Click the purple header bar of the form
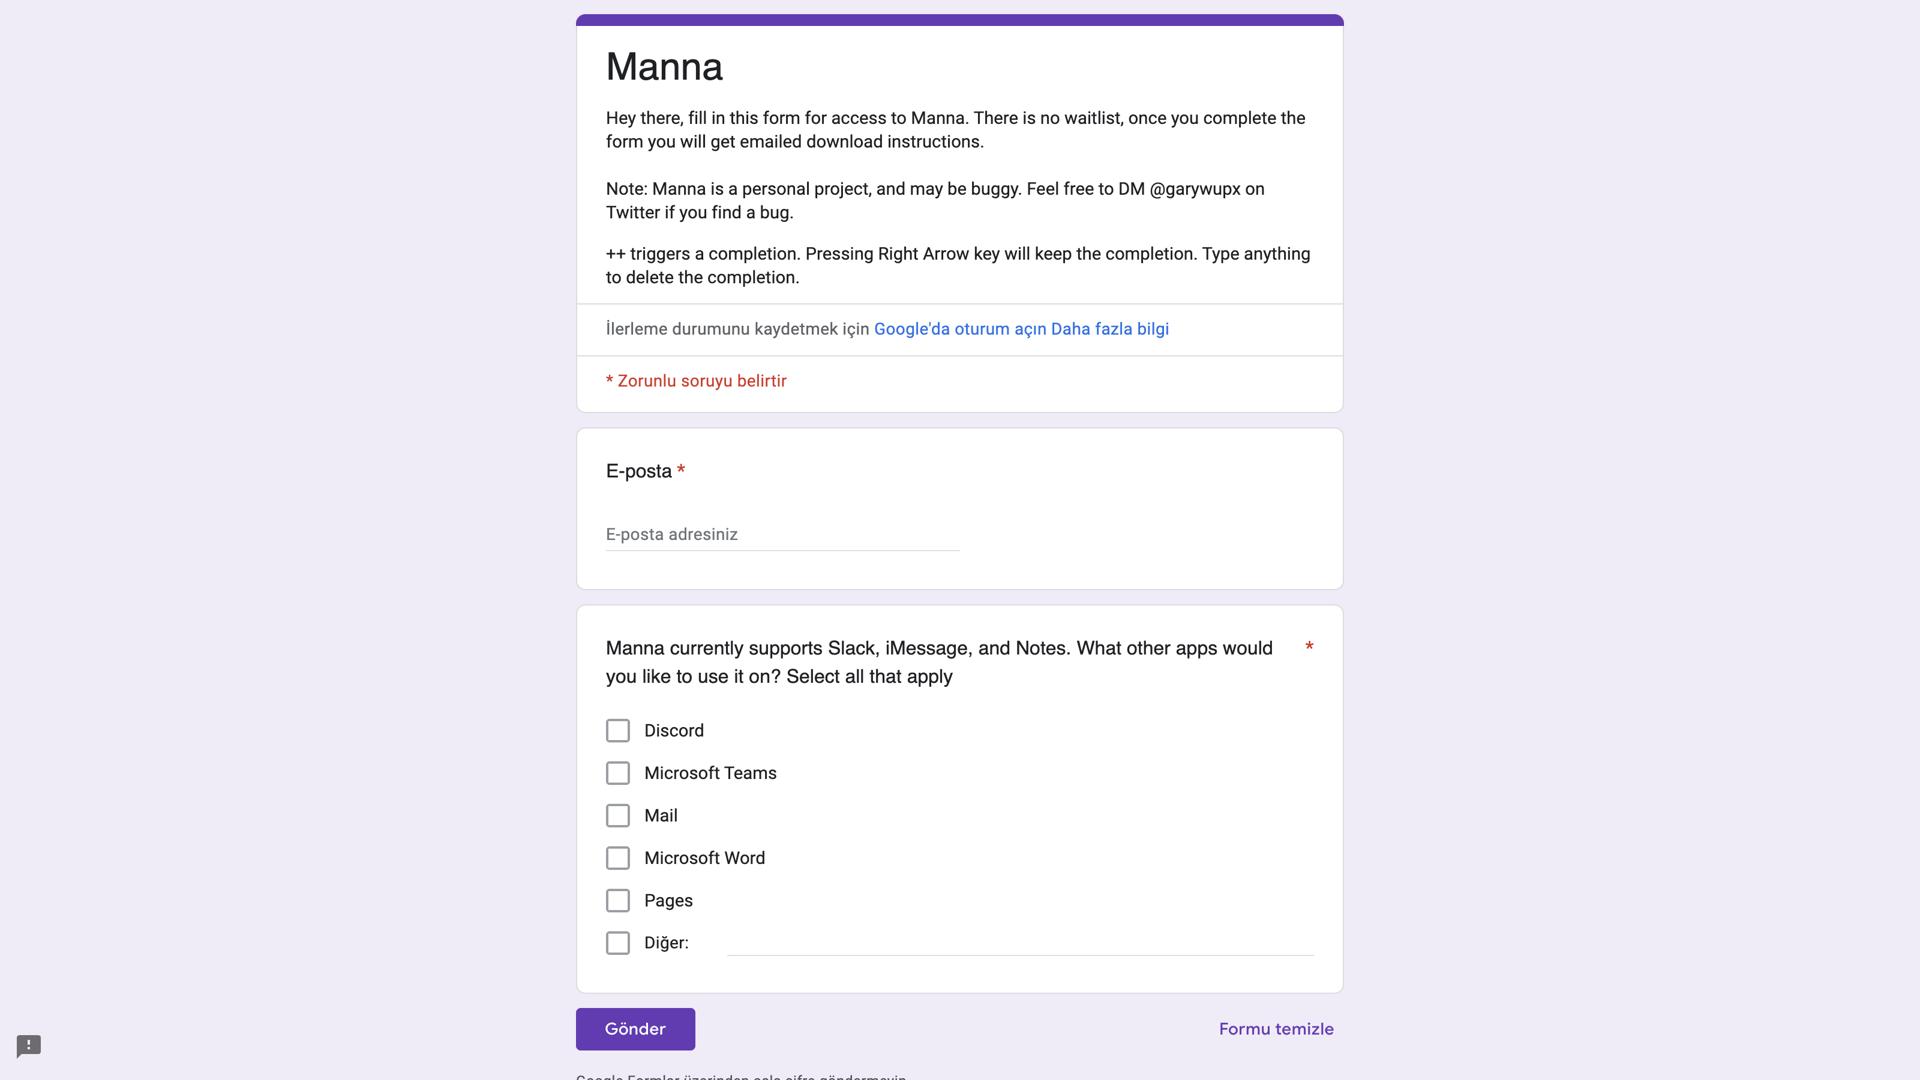Viewport: 1920px width, 1080px height. point(960,17)
